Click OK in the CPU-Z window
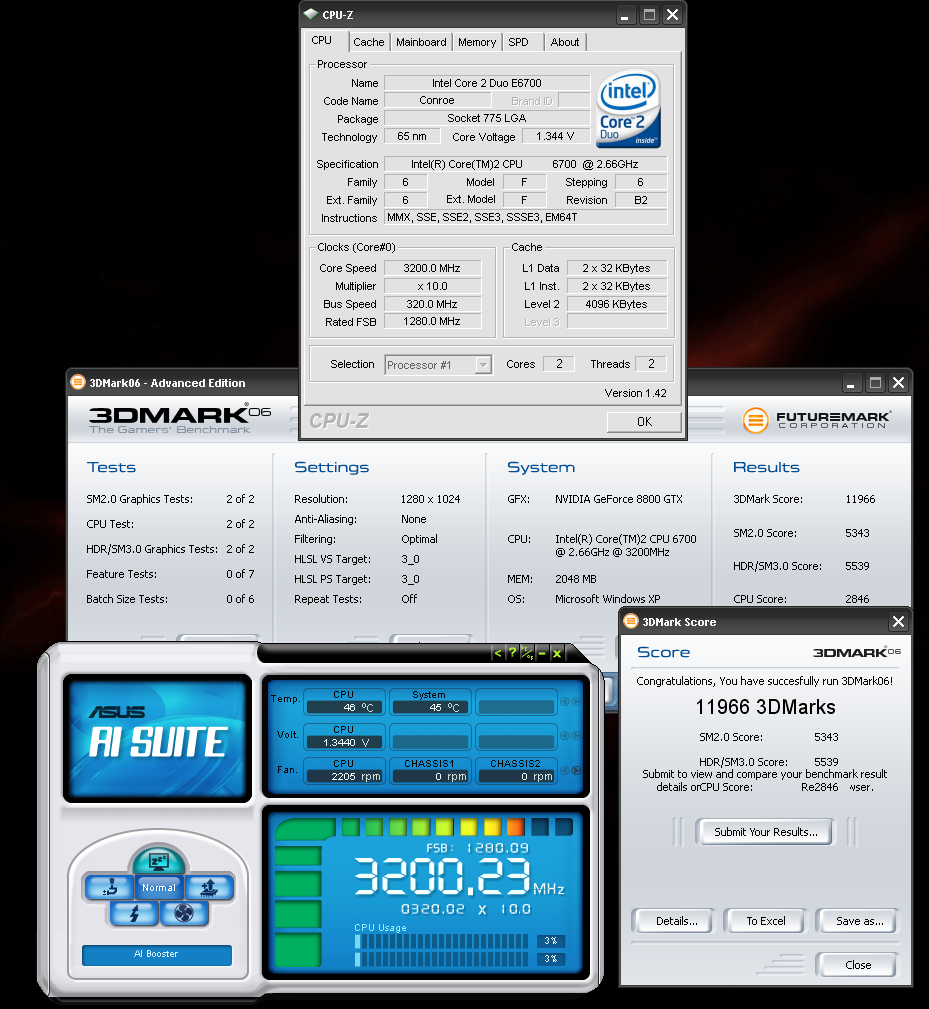The width and height of the screenshot is (929, 1009). pyautogui.click(x=644, y=421)
